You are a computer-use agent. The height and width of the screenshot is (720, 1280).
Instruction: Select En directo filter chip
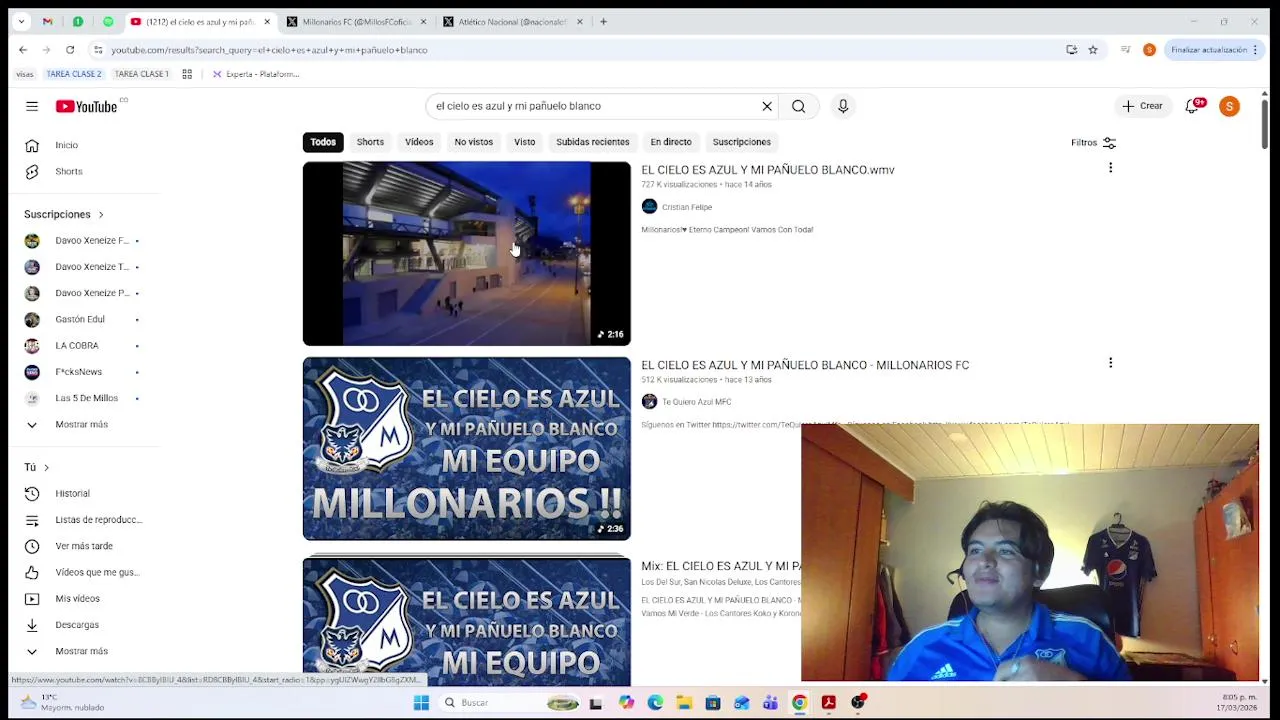tap(671, 142)
